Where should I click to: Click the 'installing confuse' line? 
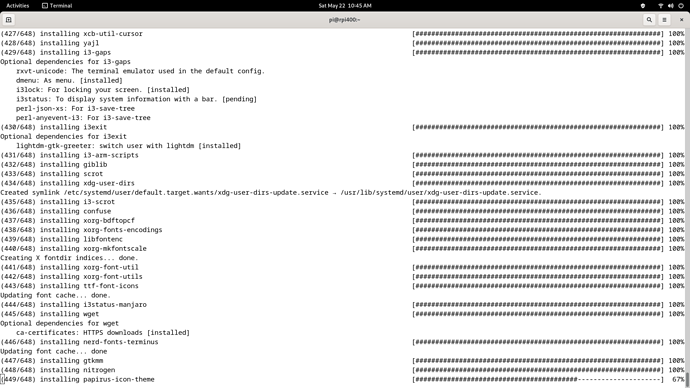[x=55, y=211]
